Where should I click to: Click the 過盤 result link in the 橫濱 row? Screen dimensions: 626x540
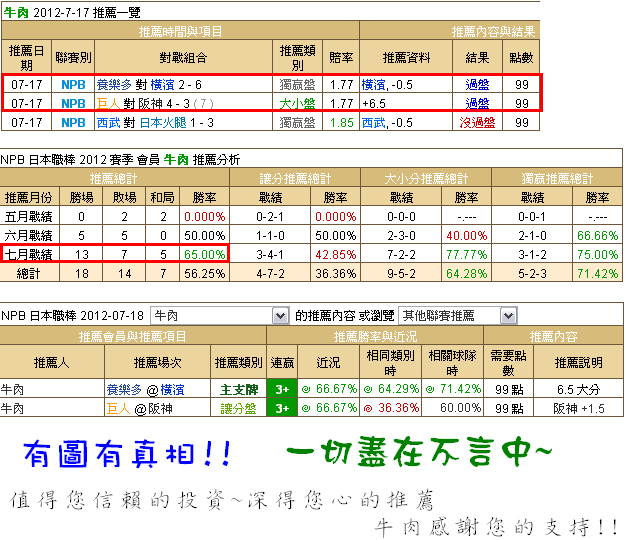[477, 85]
